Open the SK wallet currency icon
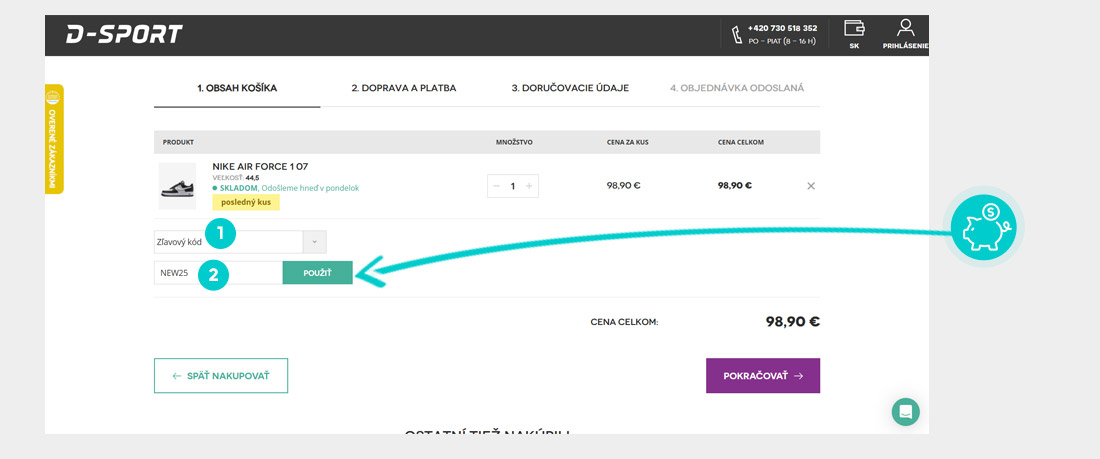The width and height of the screenshot is (1100, 459). point(854,29)
